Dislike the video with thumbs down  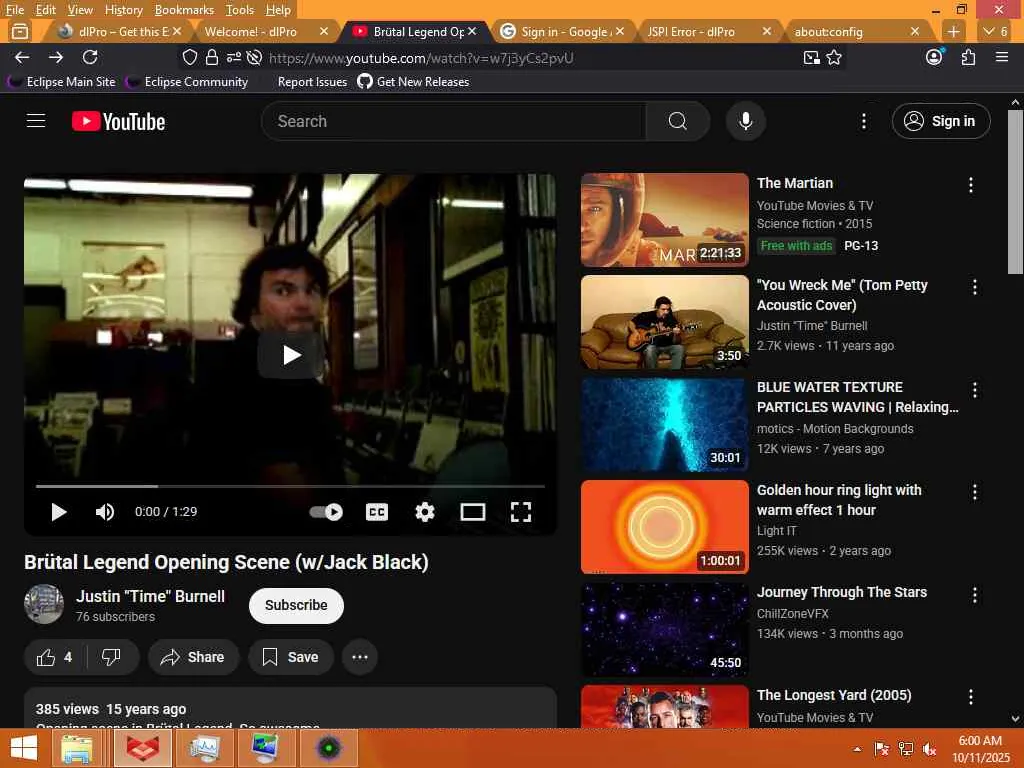(112, 657)
